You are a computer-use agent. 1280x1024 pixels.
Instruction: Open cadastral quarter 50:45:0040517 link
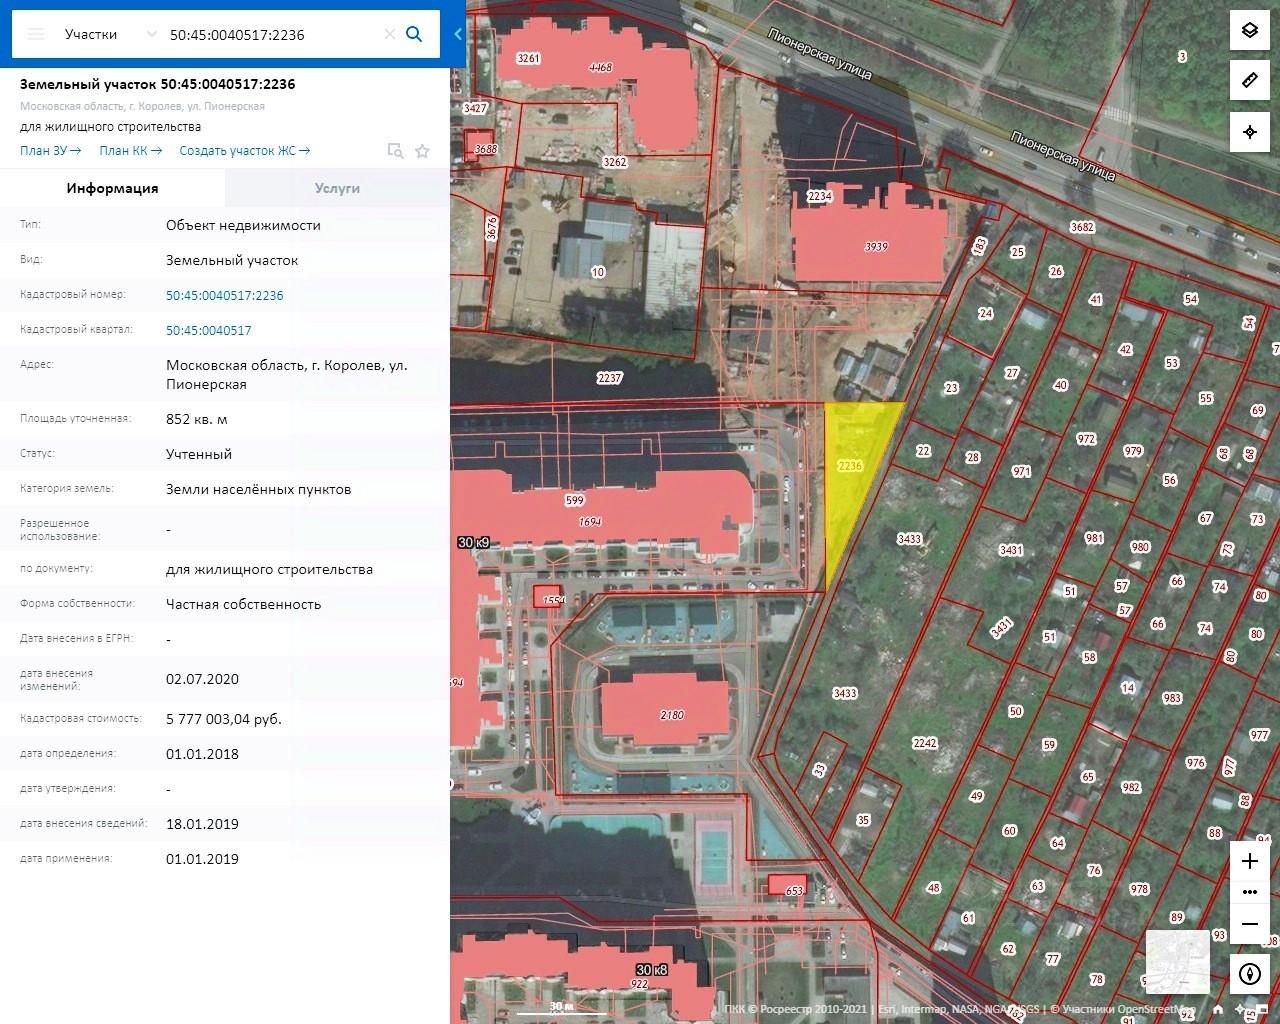coord(208,330)
